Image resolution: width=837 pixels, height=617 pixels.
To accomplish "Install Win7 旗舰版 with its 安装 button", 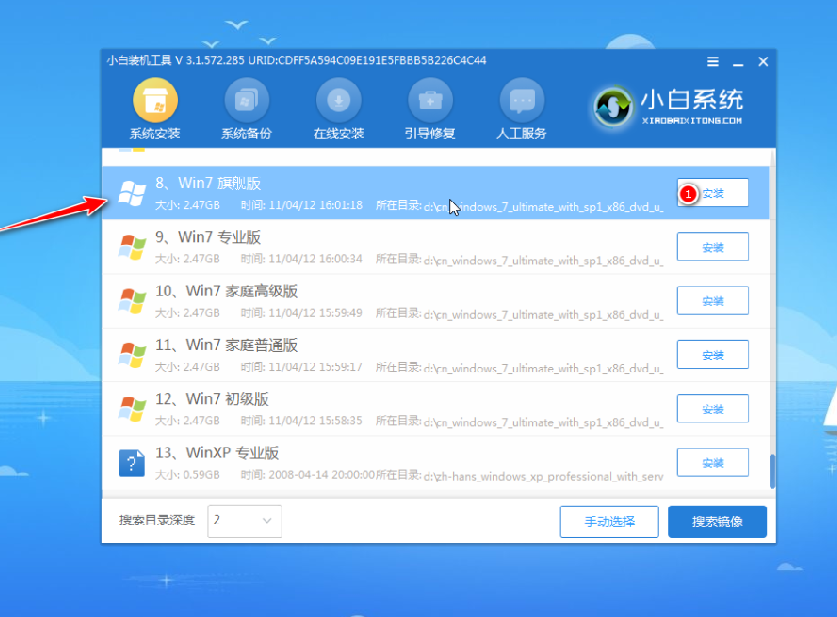I will [x=713, y=193].
